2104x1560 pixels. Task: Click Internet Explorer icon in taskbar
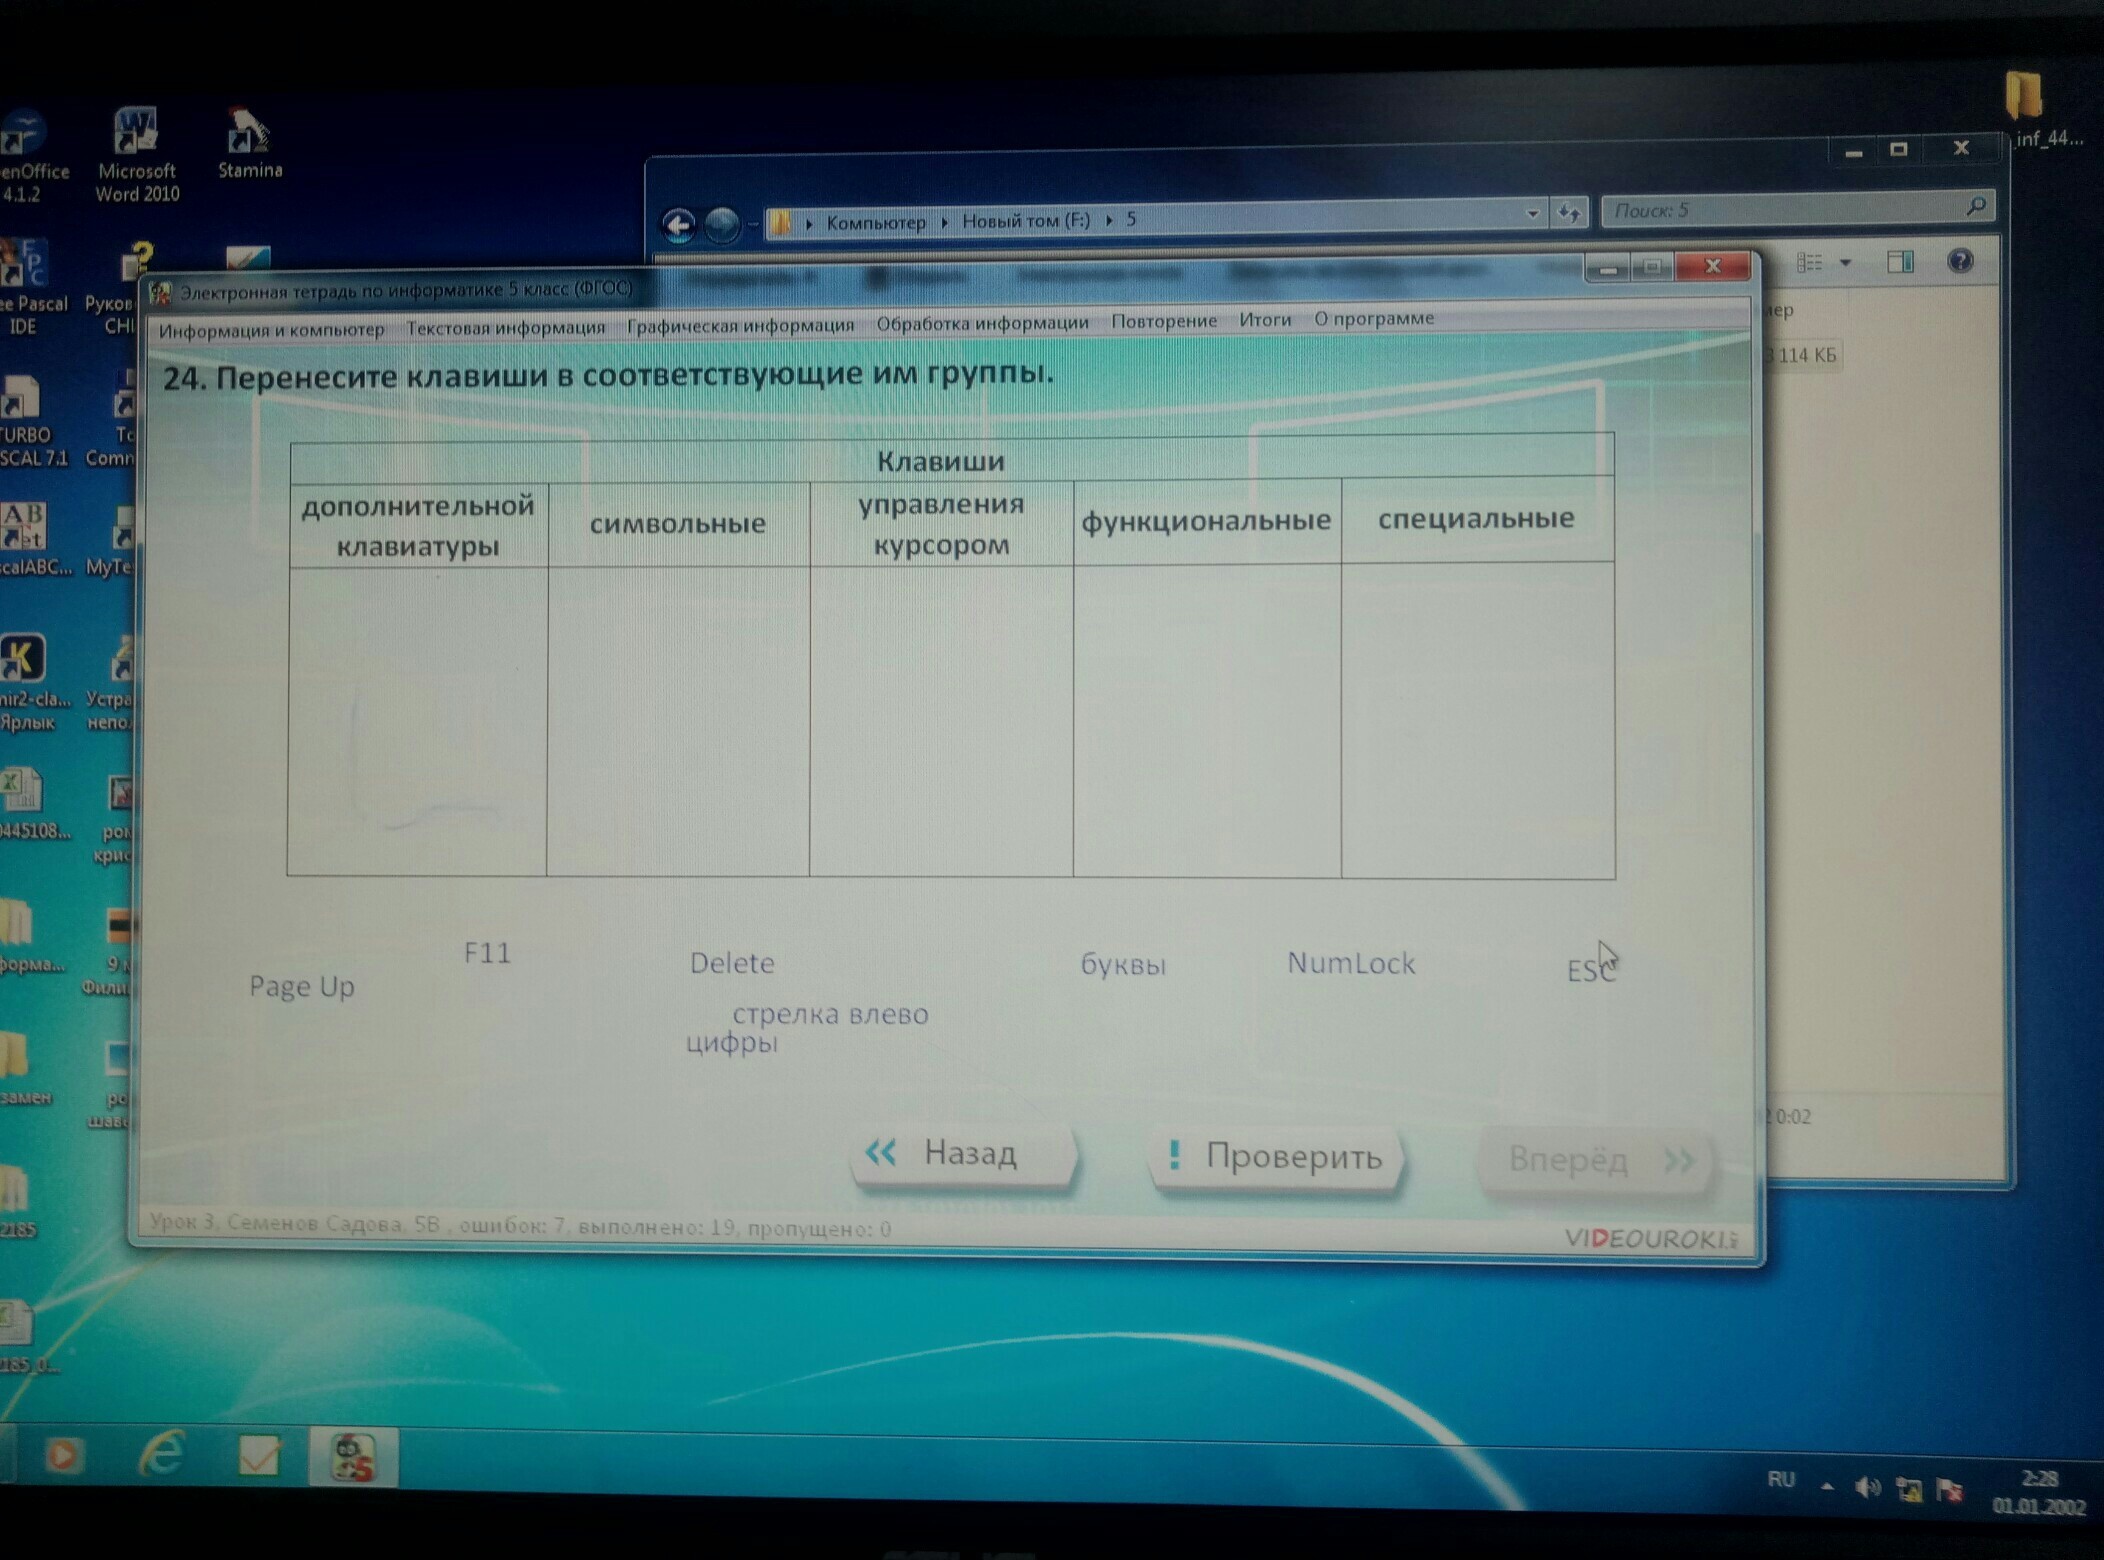pos(162,1453)
